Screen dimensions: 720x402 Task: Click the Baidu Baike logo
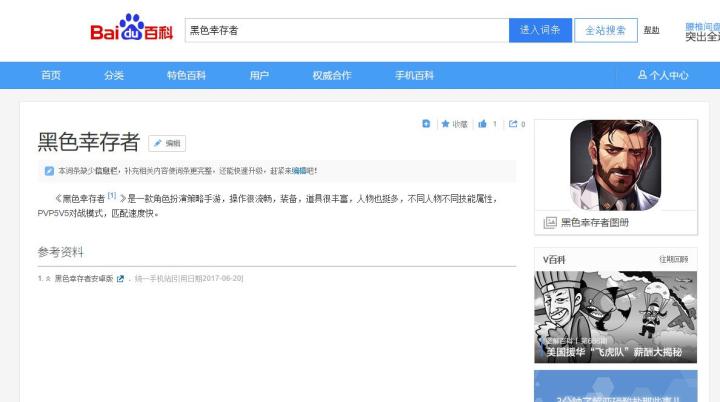click(131, 28)
